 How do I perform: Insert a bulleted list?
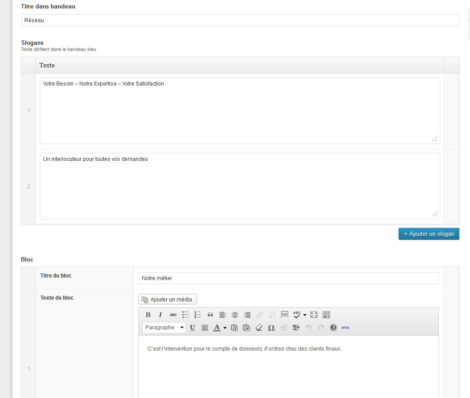185,315
